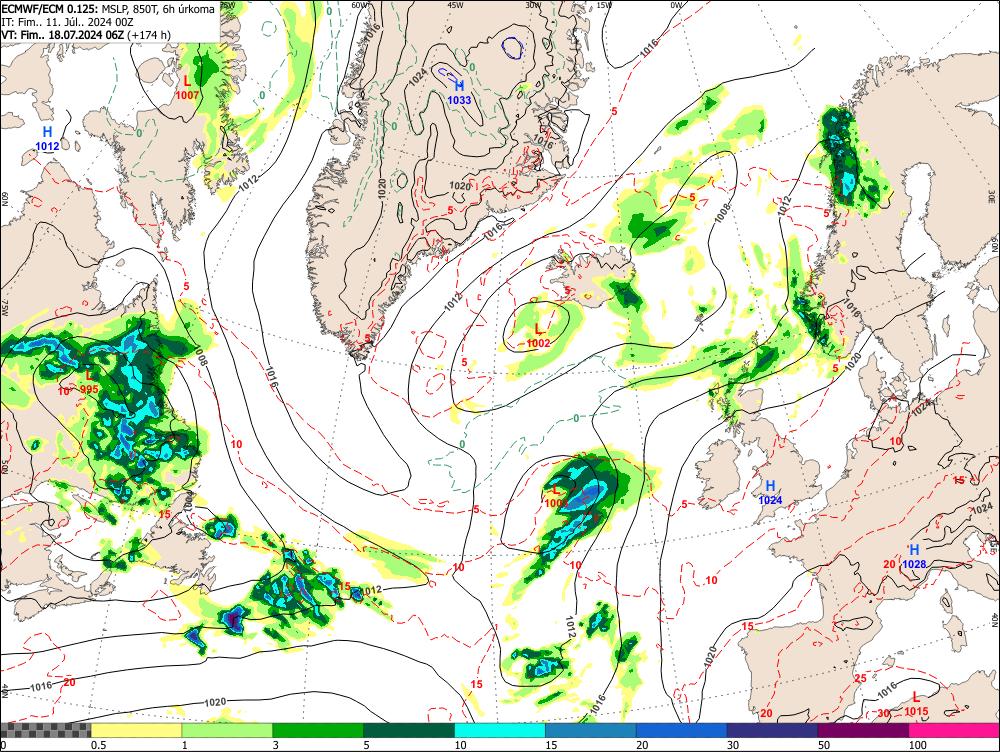Viewport: 1000px width, 752px height.
Task: Click the steel blue 15–20 mm legend swatch
Action: [591, 730]
